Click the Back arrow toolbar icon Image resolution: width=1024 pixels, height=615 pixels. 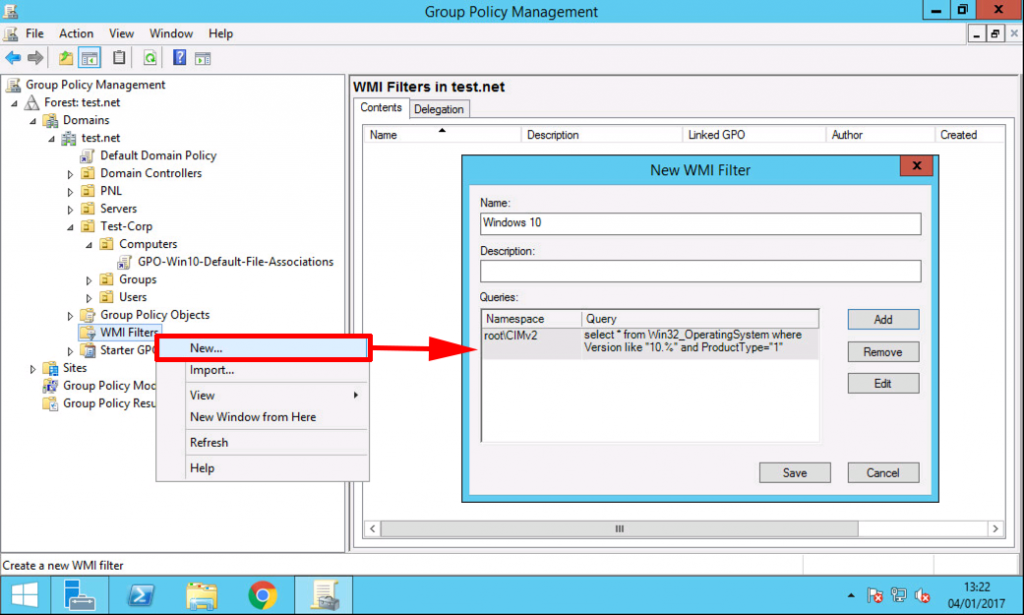pos(13,58)
